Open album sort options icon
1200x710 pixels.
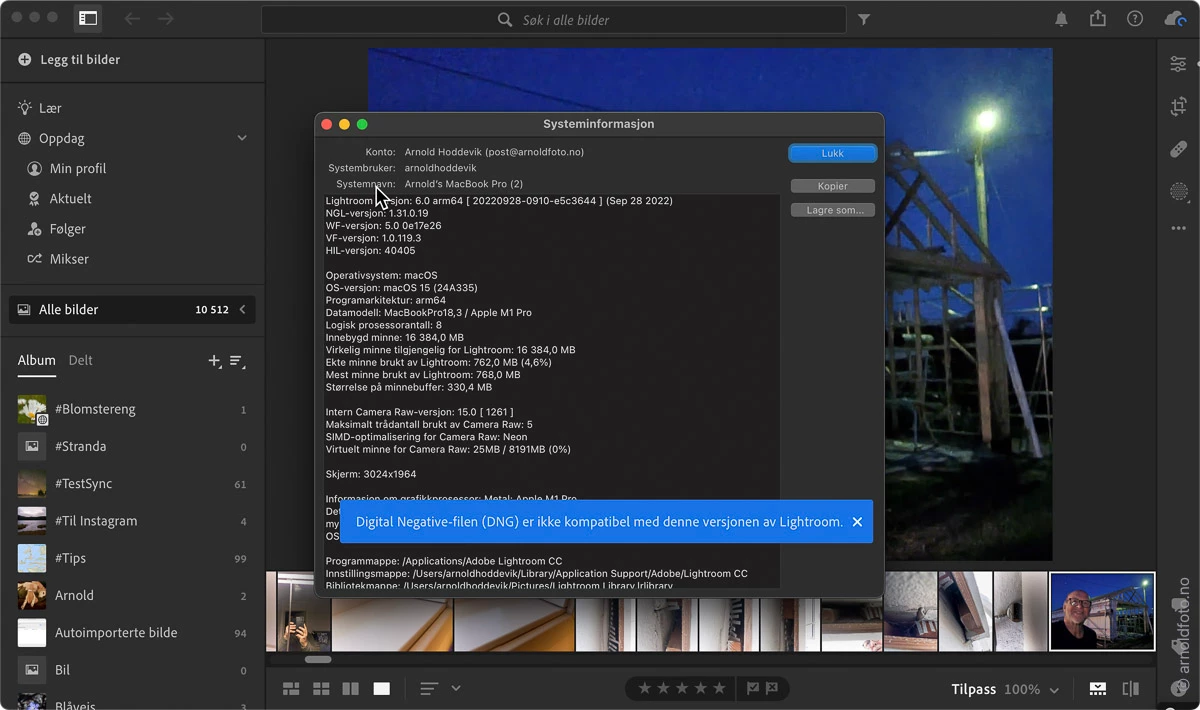[x=237, y=361]
